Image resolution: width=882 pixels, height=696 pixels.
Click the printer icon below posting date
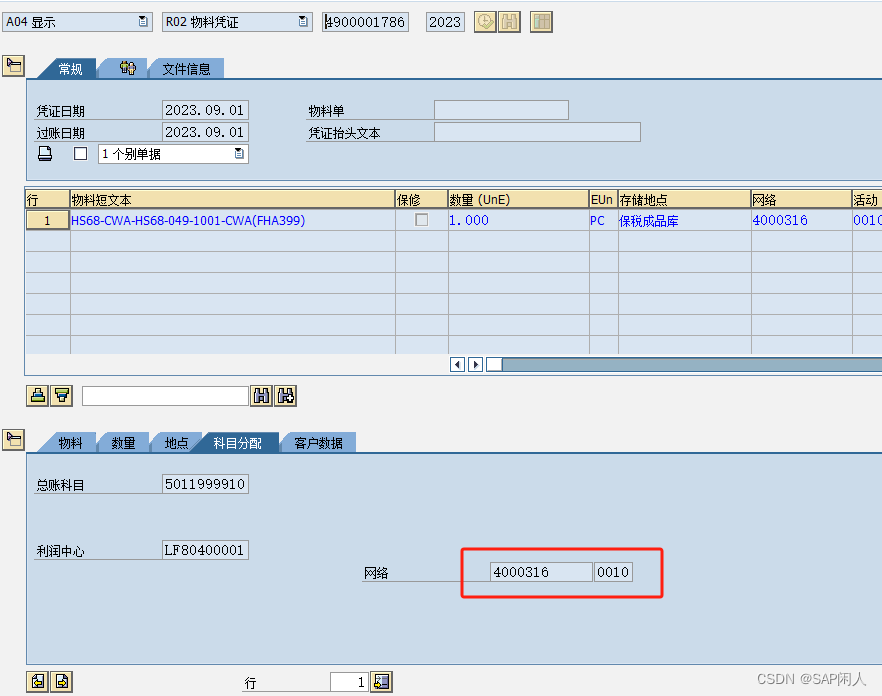[x=45, y=154]
